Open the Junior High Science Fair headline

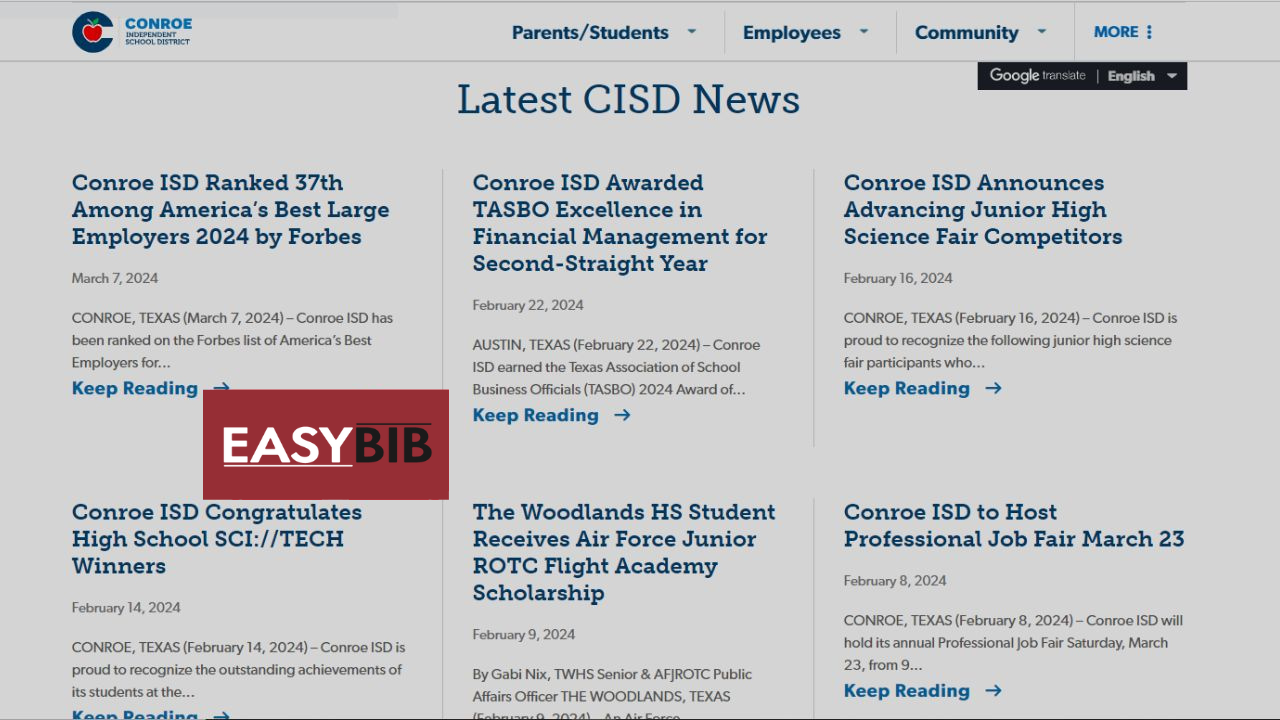983,210
